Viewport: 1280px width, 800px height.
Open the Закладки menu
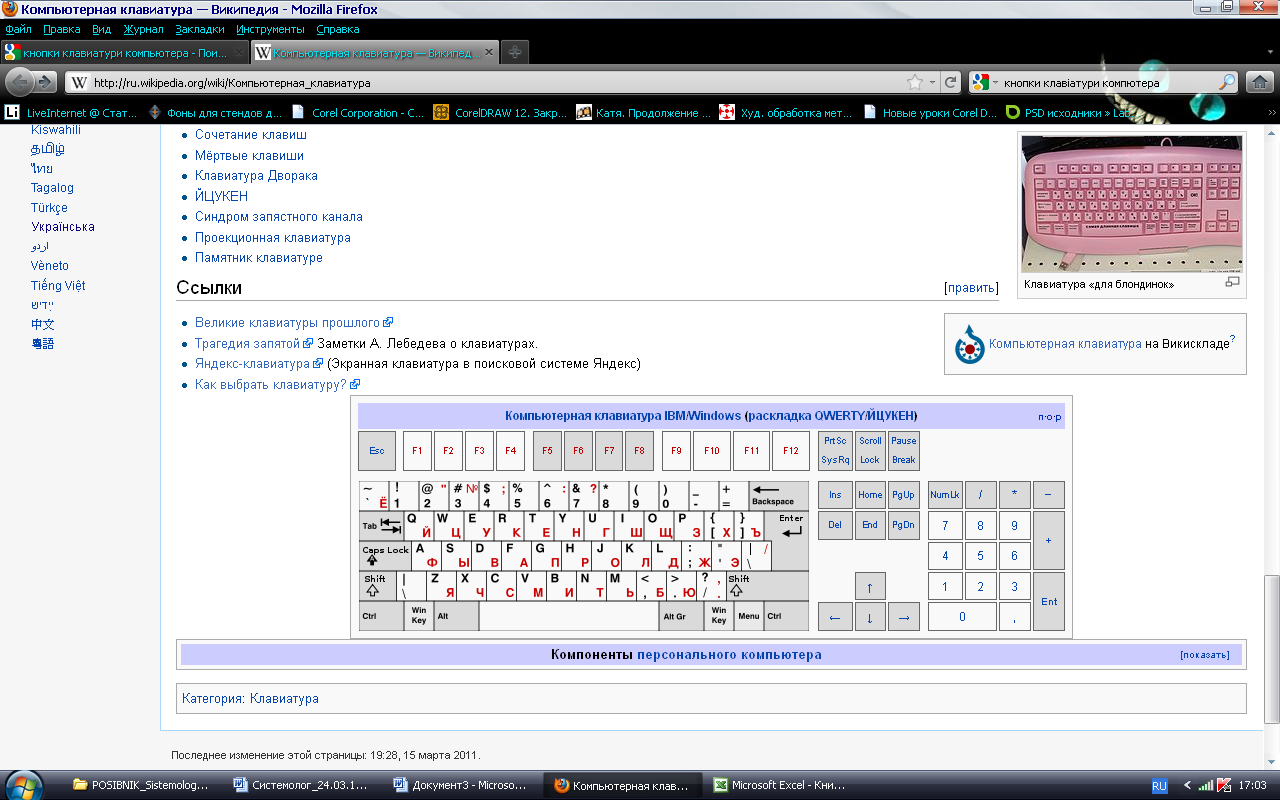(x=199, y=29)
